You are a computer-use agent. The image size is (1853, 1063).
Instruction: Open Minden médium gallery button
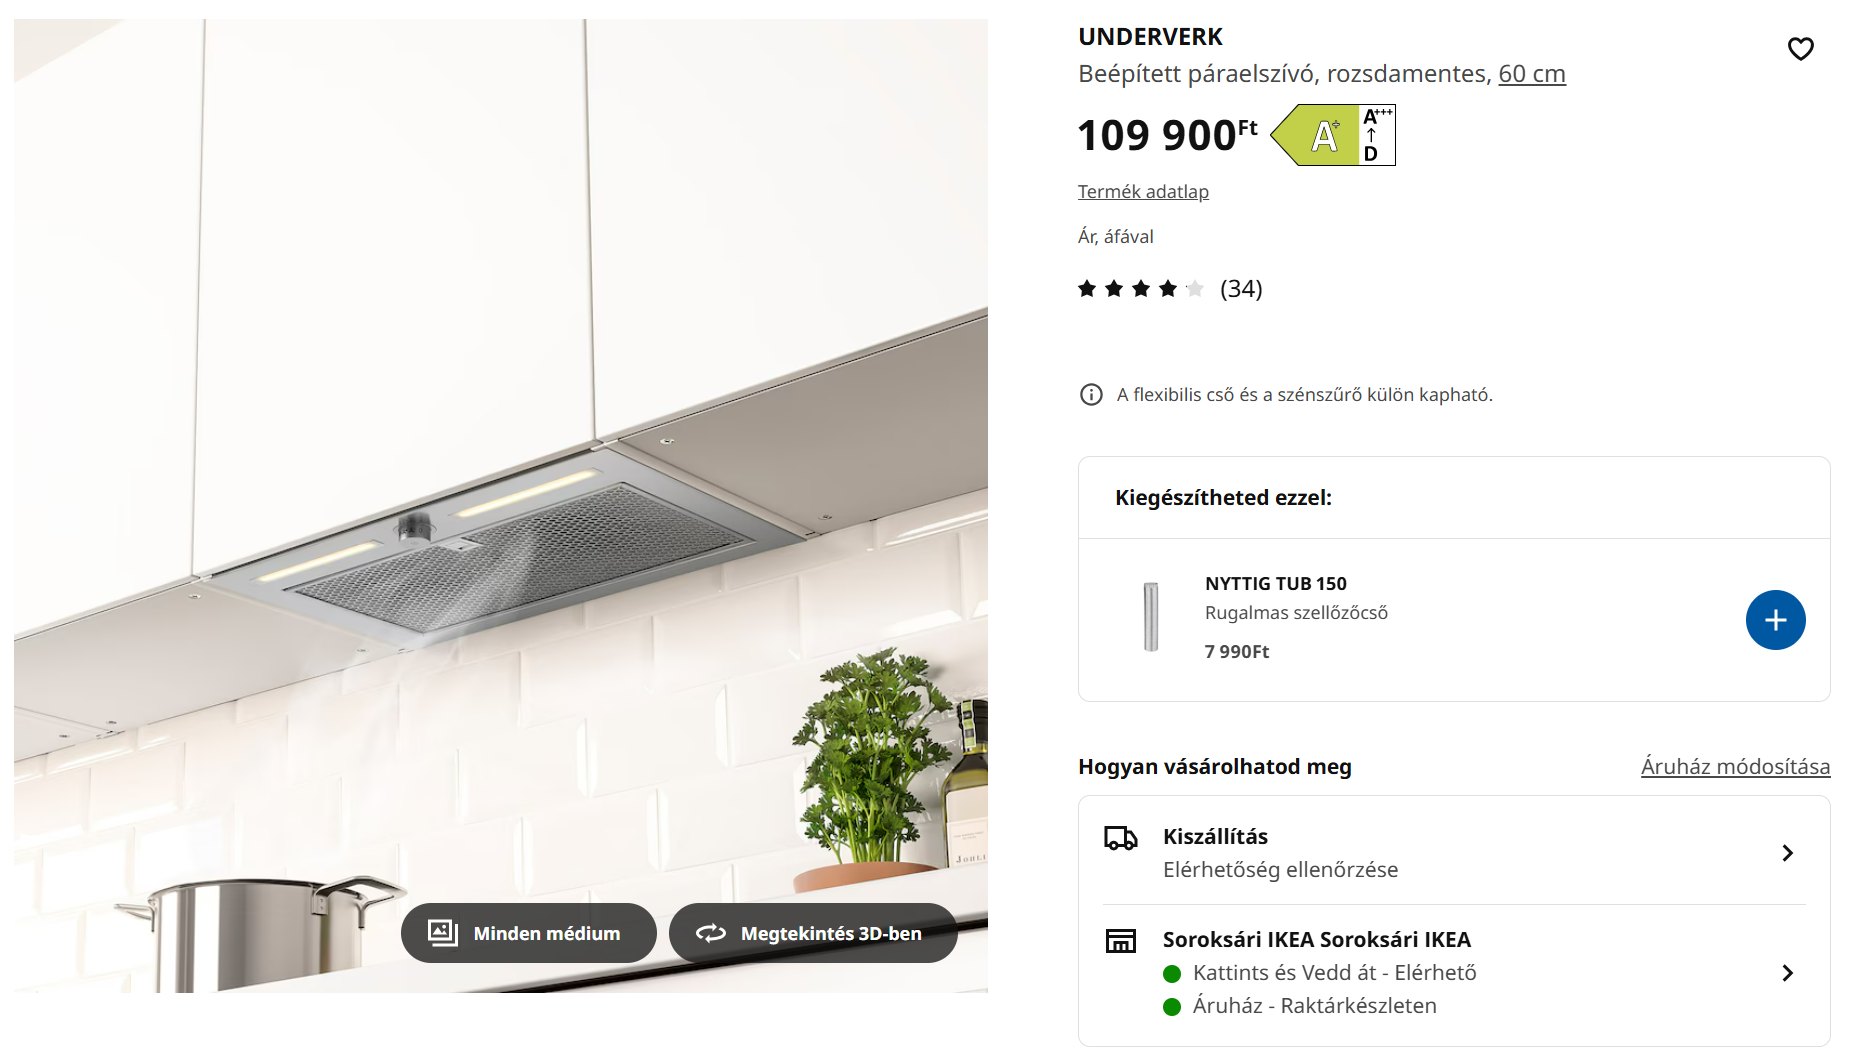529,933
